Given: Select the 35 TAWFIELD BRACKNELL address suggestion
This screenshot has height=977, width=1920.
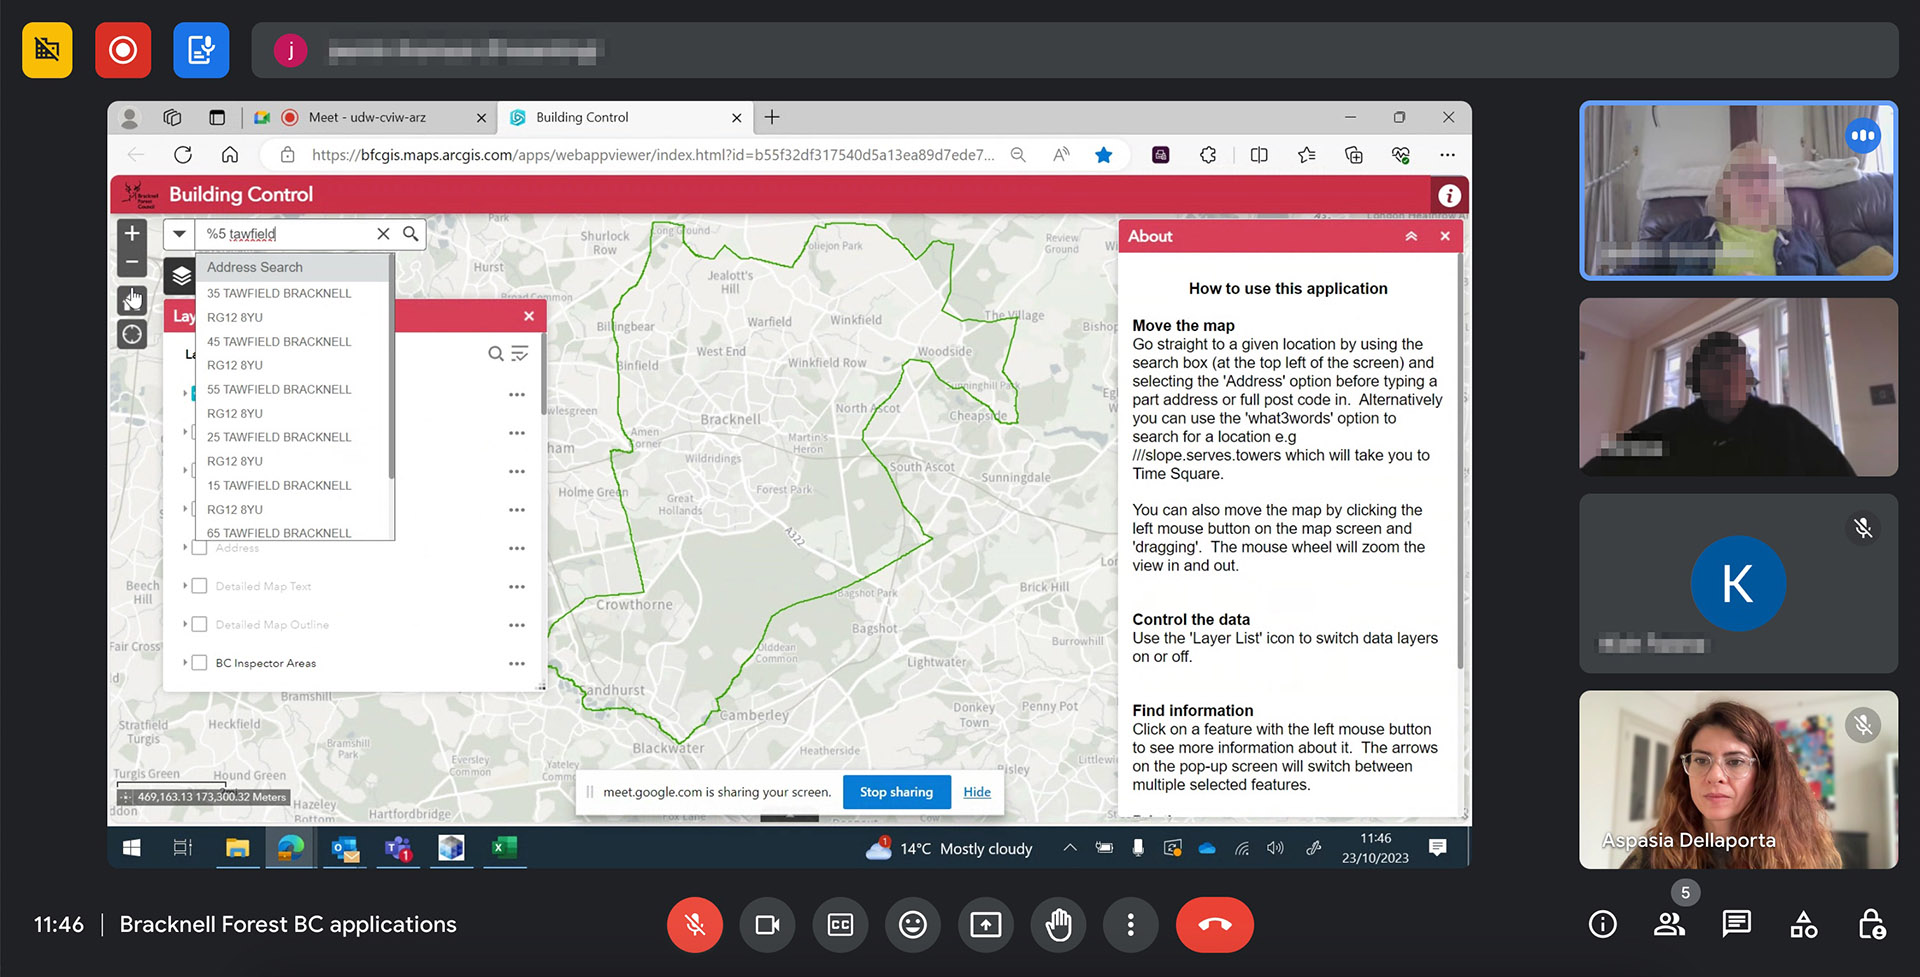Looking at the screenshot, I should (x=278, y=293).
